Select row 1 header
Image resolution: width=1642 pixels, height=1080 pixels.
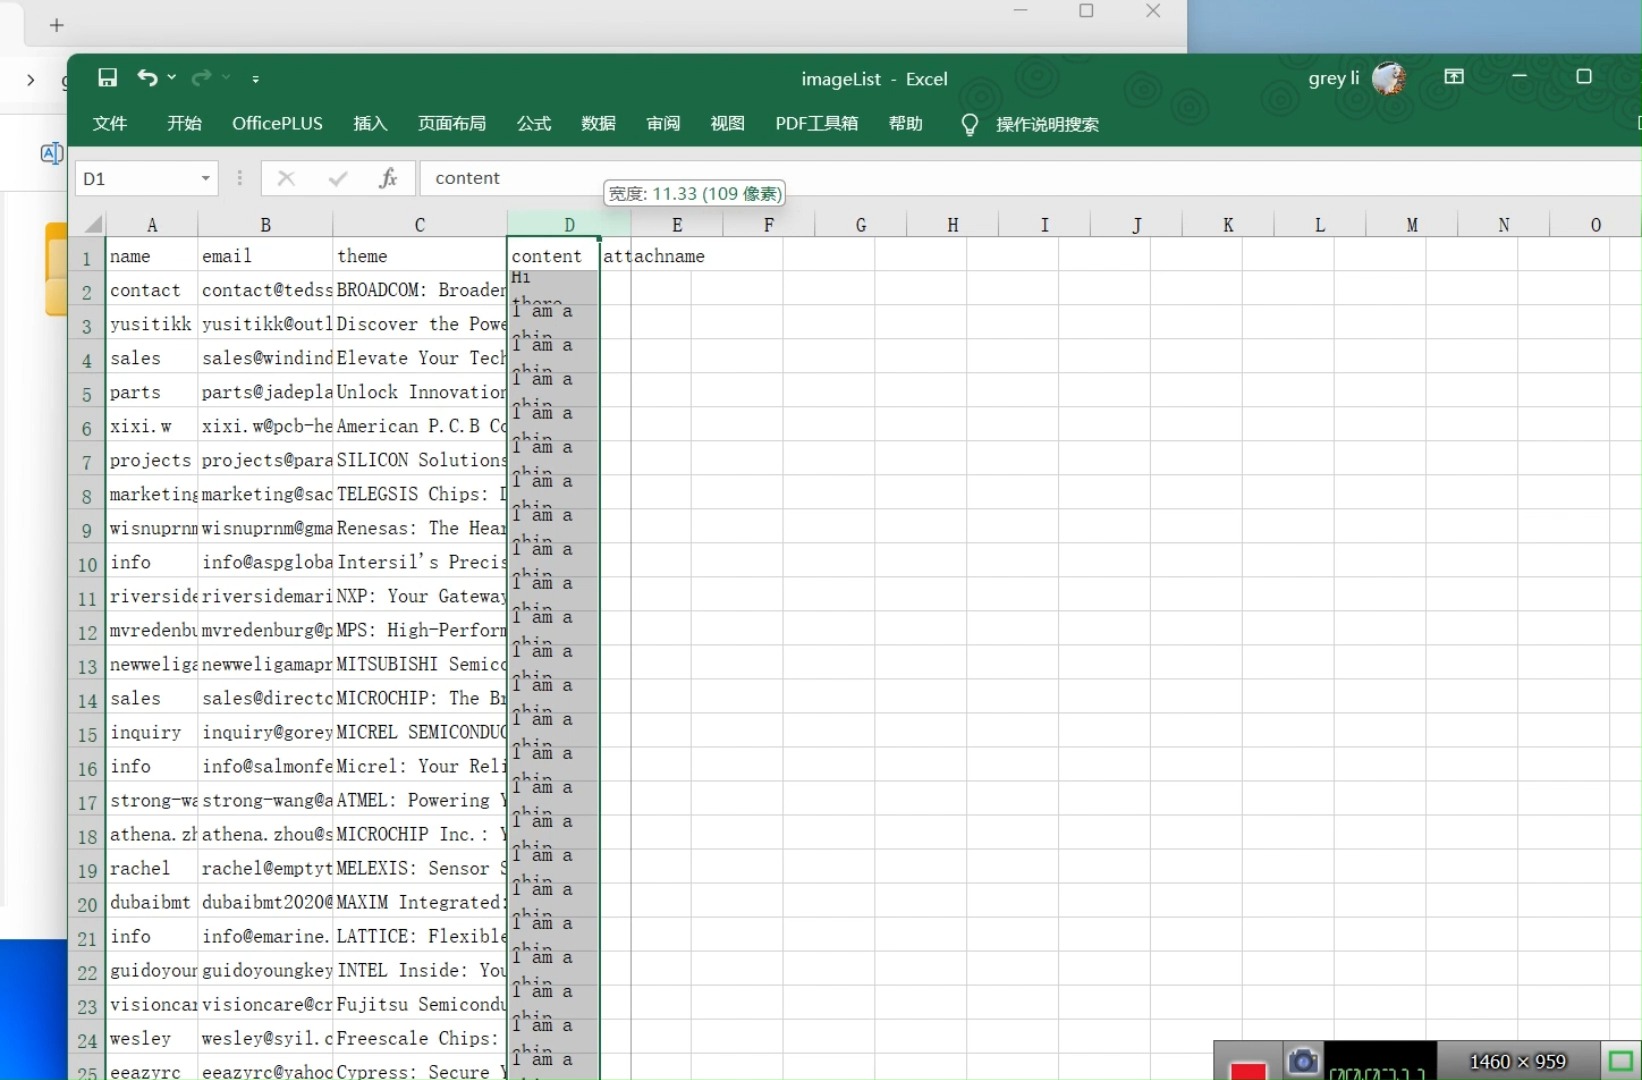(x=87, y=258)
